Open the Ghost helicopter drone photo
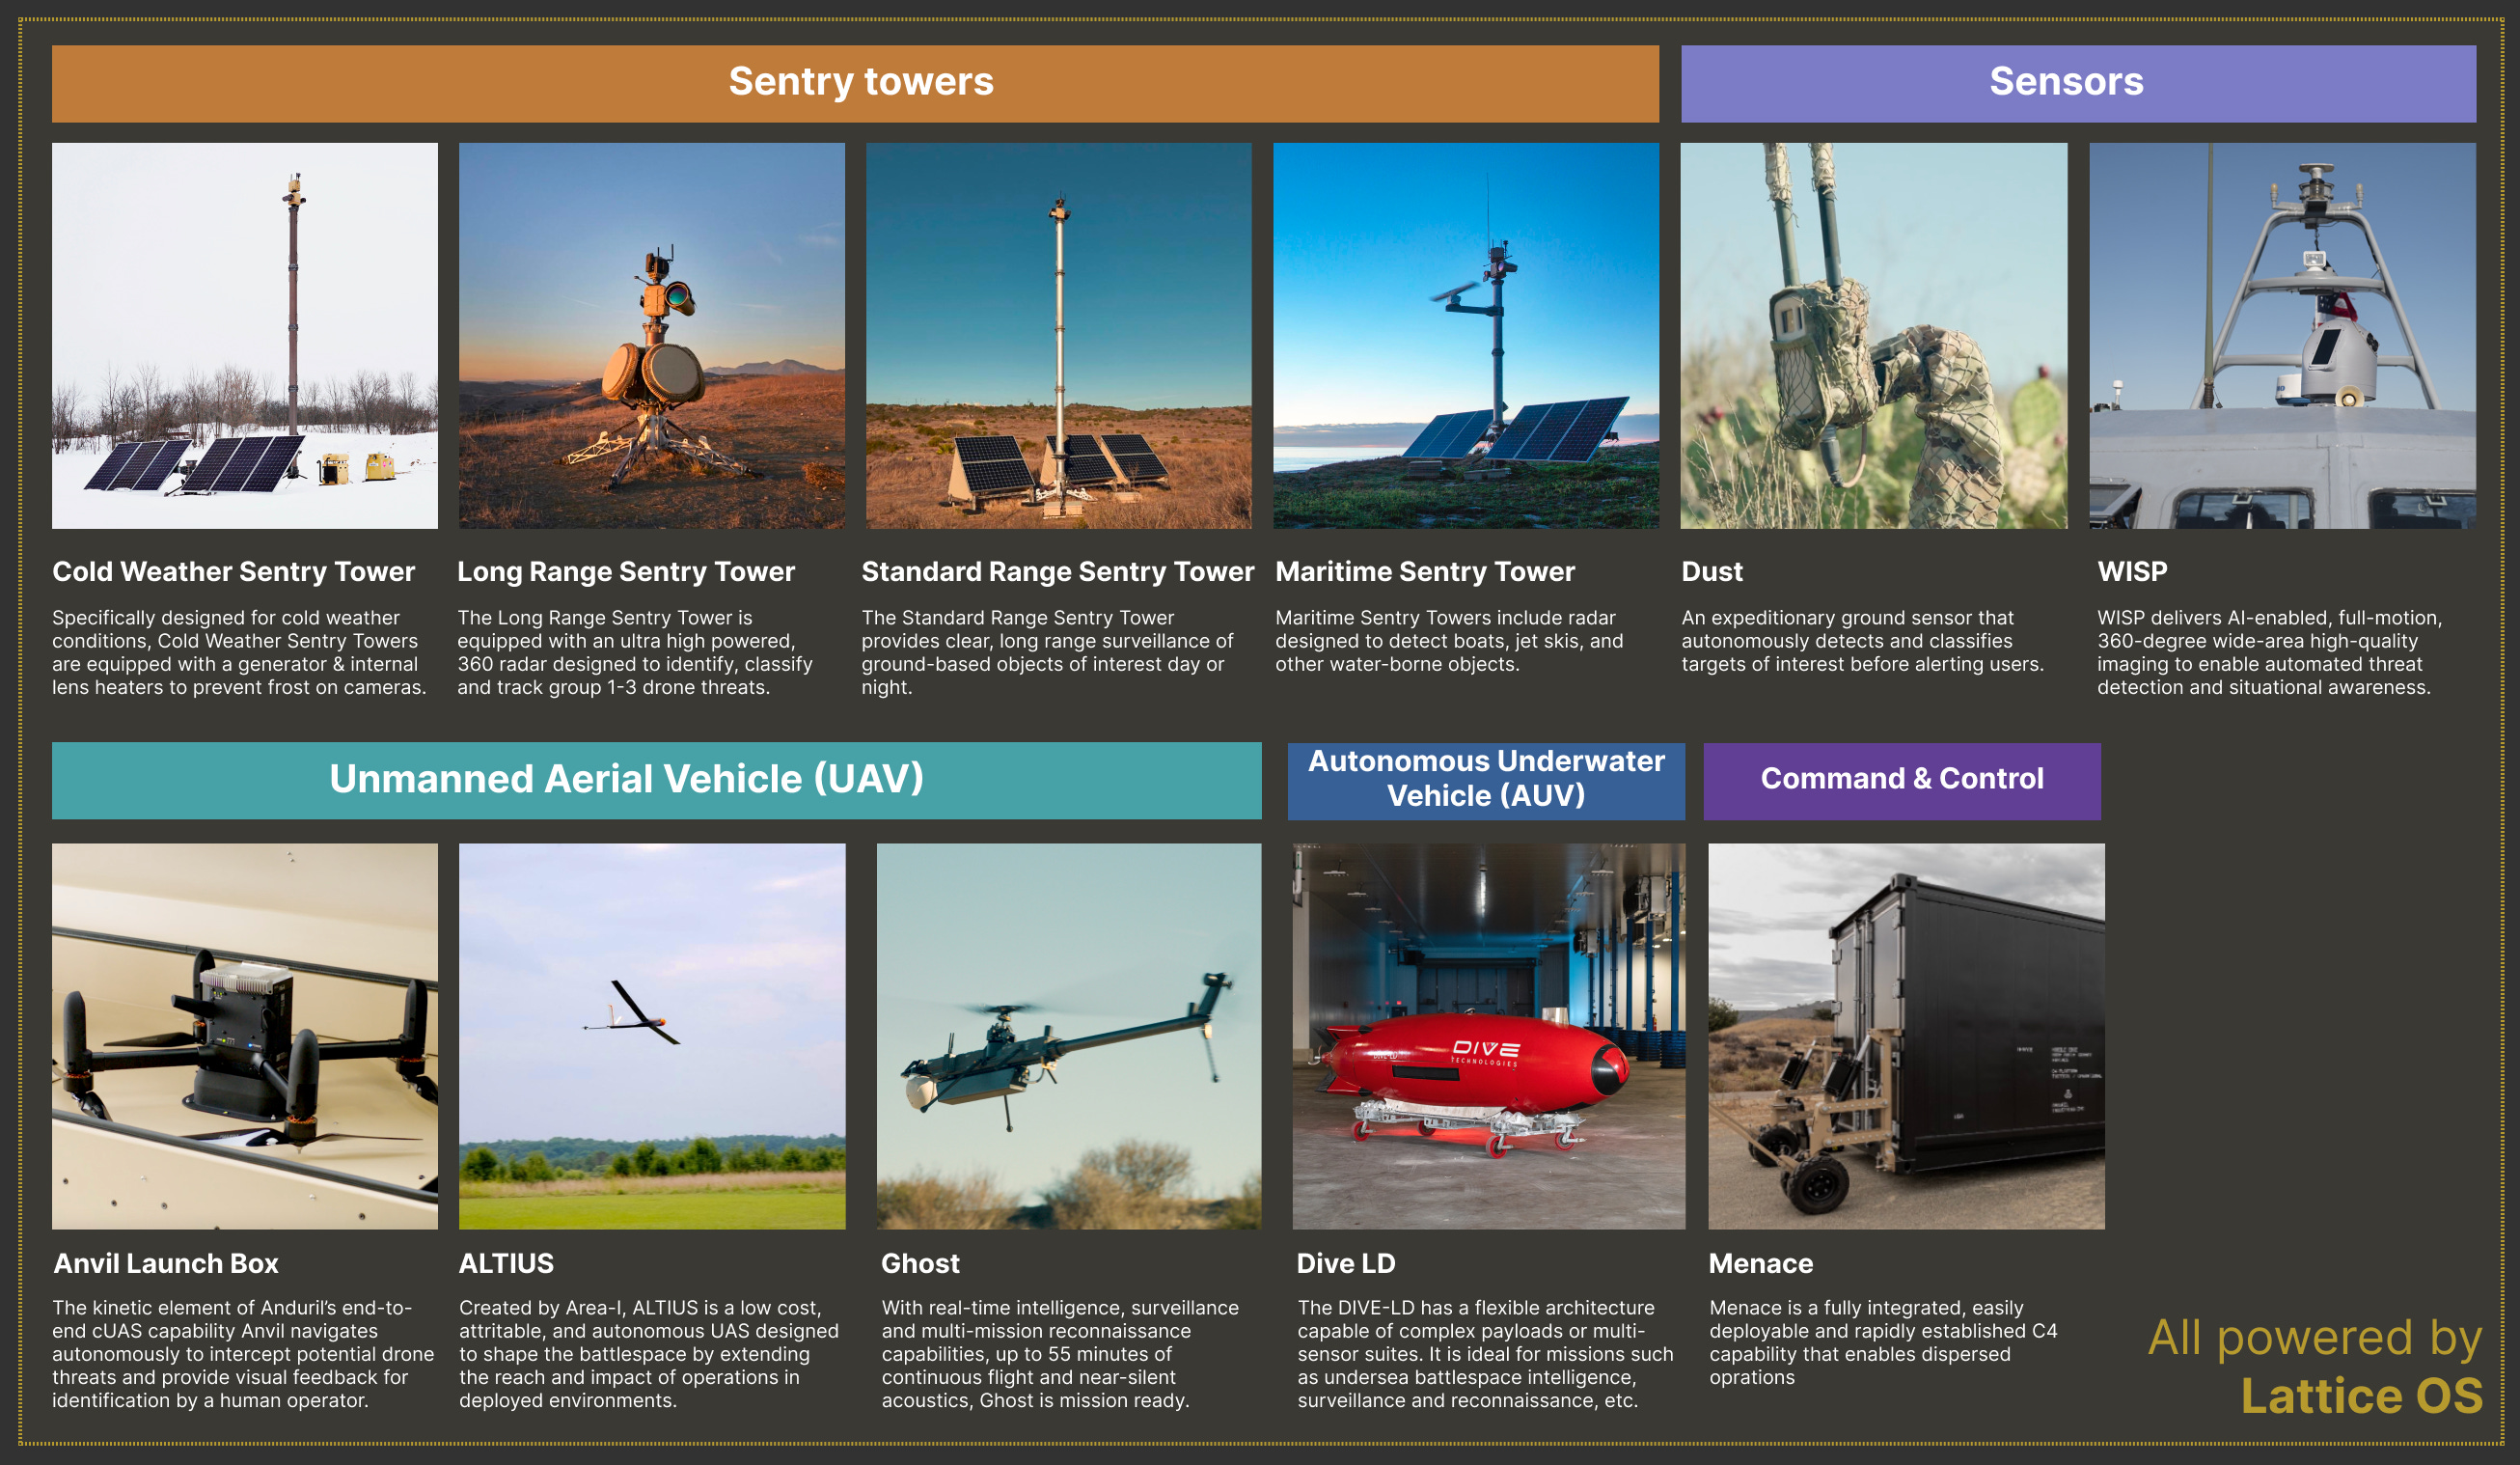 tap(1069, 1036)
